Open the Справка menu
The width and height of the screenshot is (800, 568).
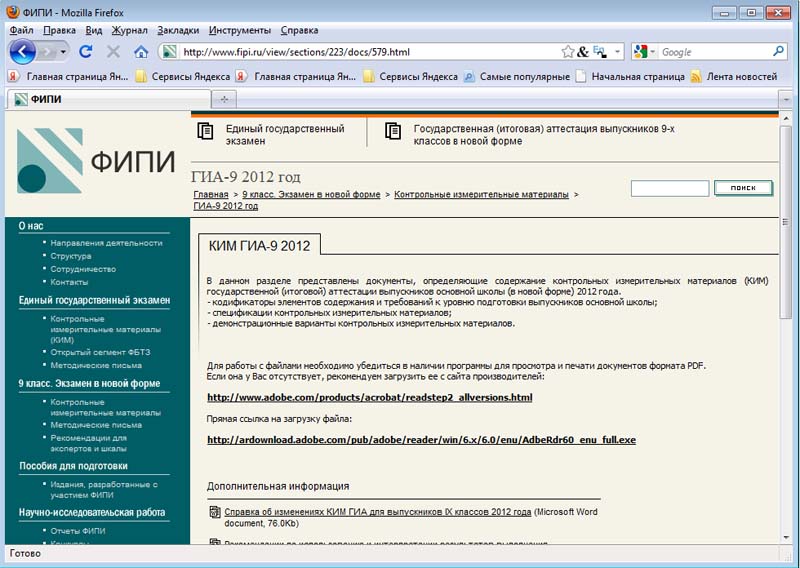point(299,30)
